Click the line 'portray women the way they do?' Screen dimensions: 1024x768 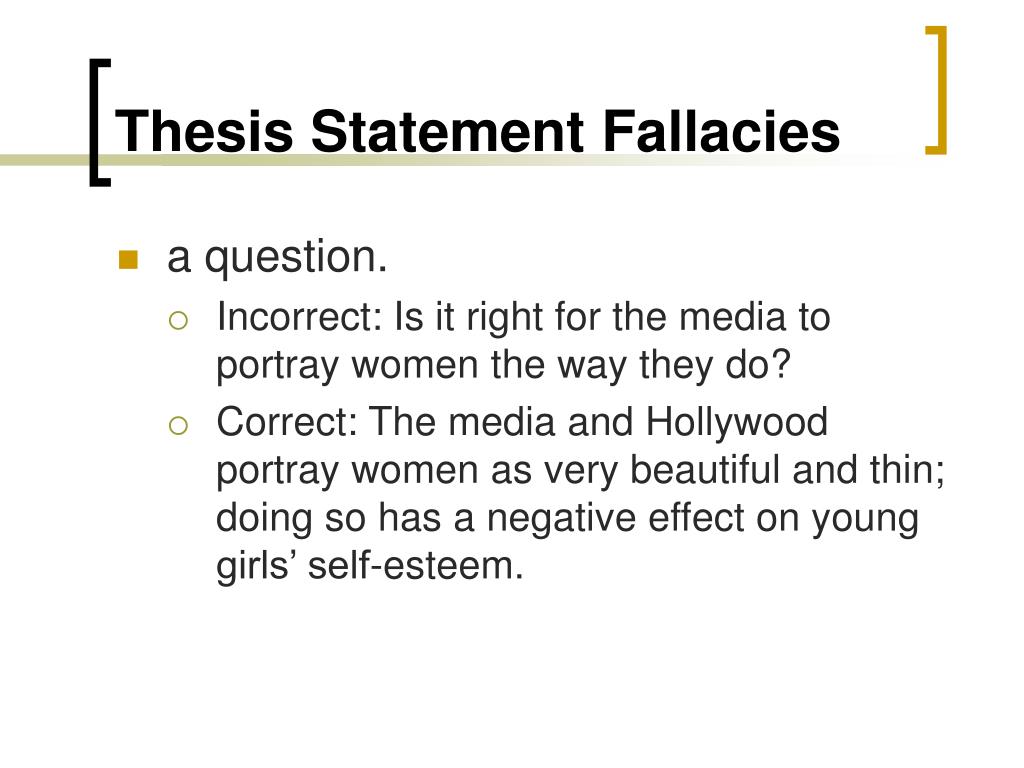click(x=504, y=366)
